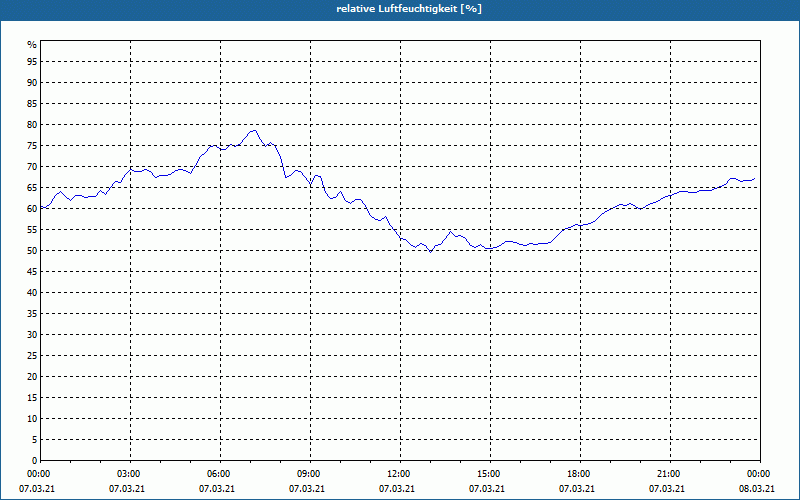Click the '08.03.21' date label

click(x=757, y=489)
